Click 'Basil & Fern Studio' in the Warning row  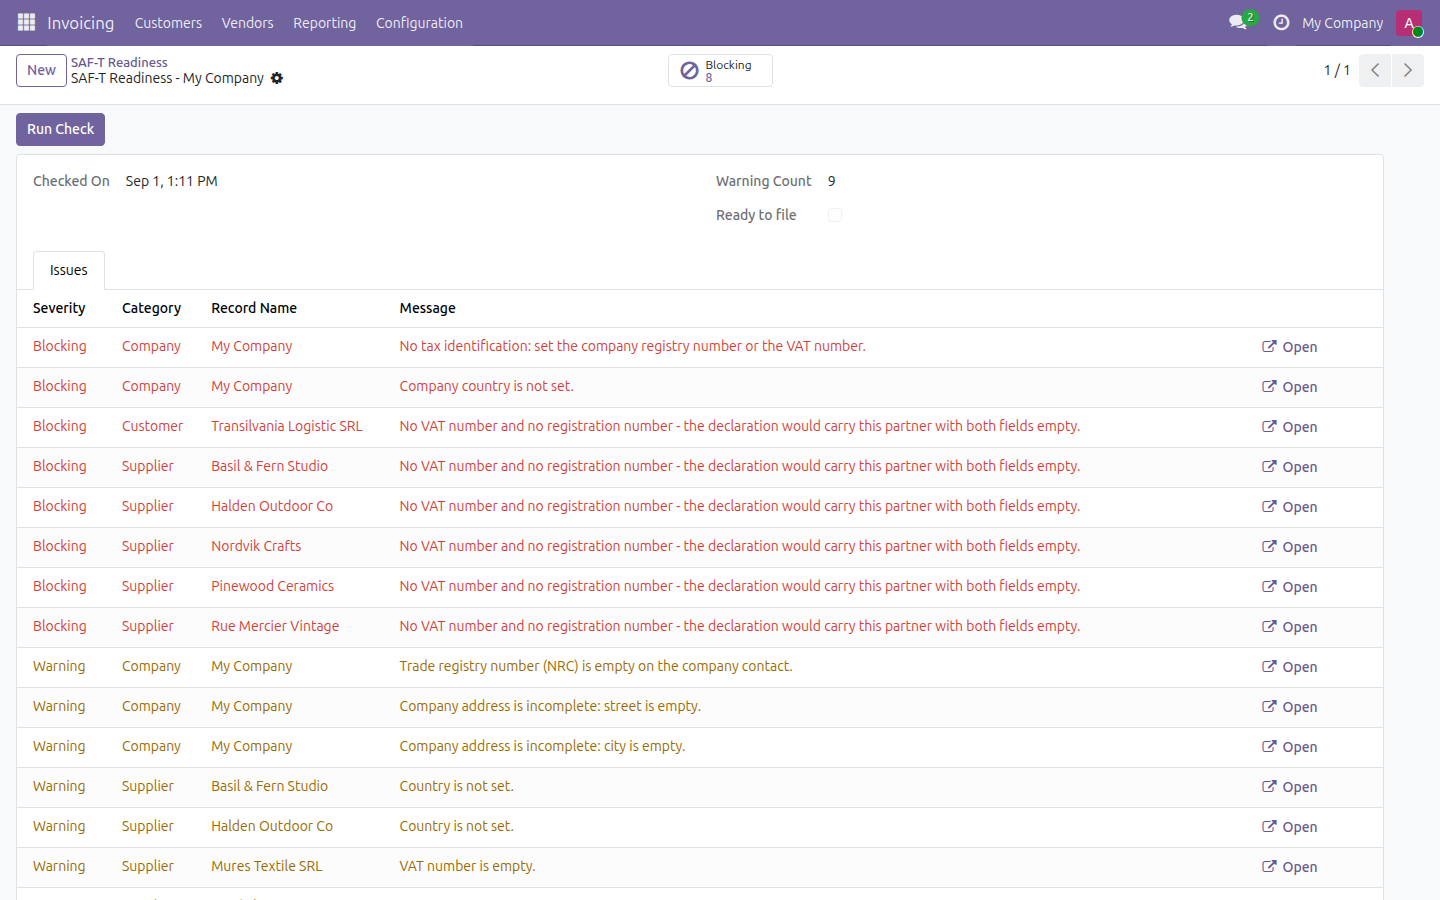pyautogui.click(x=269, y=786)
